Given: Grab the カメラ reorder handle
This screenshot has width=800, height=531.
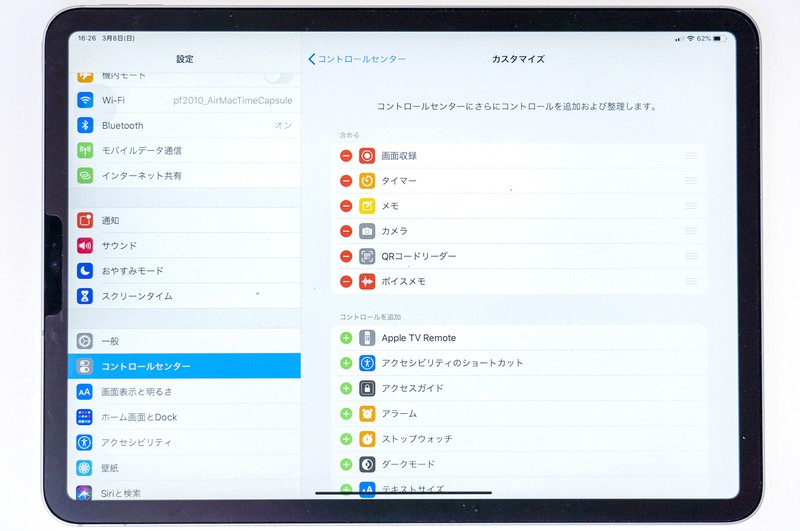Looking at the screenshot, I should [x=691, y=231].
